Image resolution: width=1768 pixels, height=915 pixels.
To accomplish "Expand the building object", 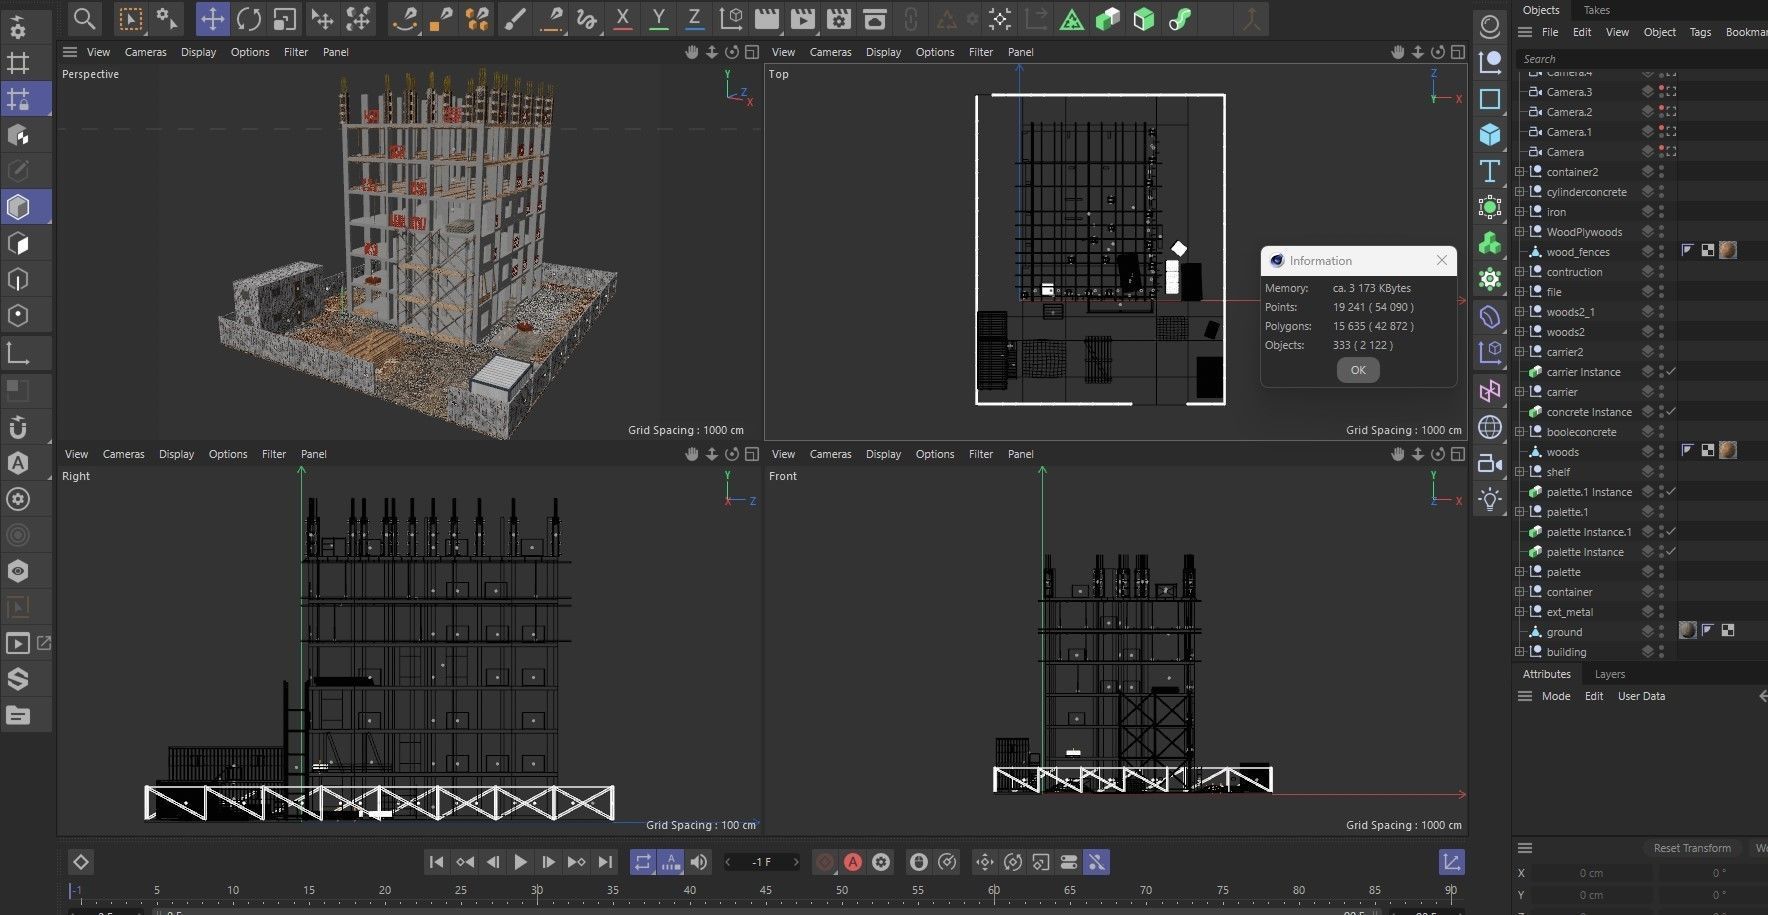I will [1520, 652].
